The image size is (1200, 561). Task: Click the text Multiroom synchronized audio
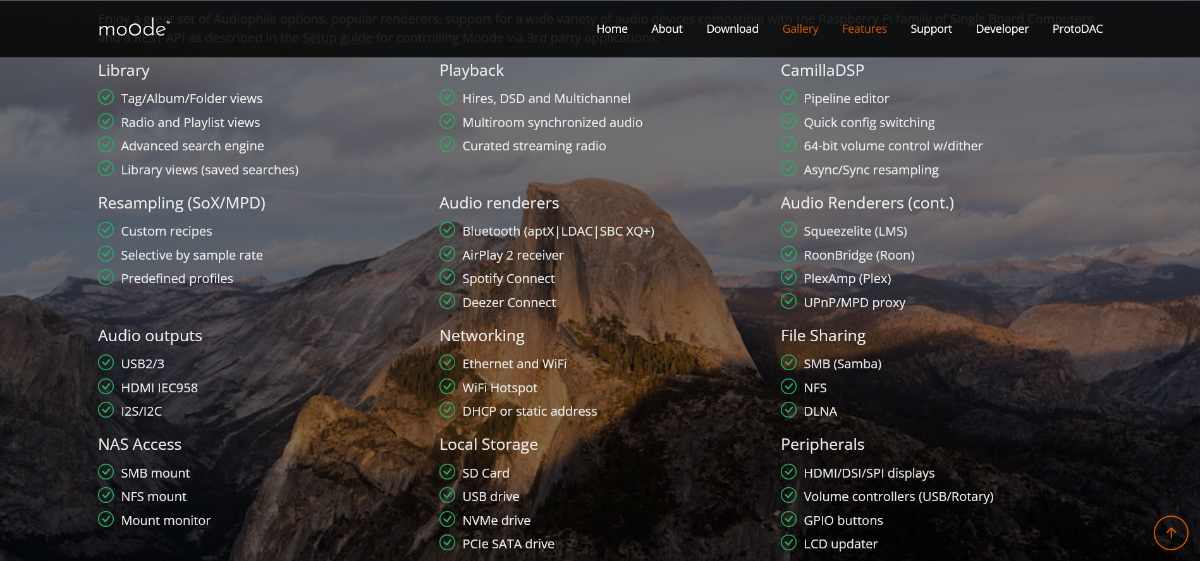(x=553, y=122)
